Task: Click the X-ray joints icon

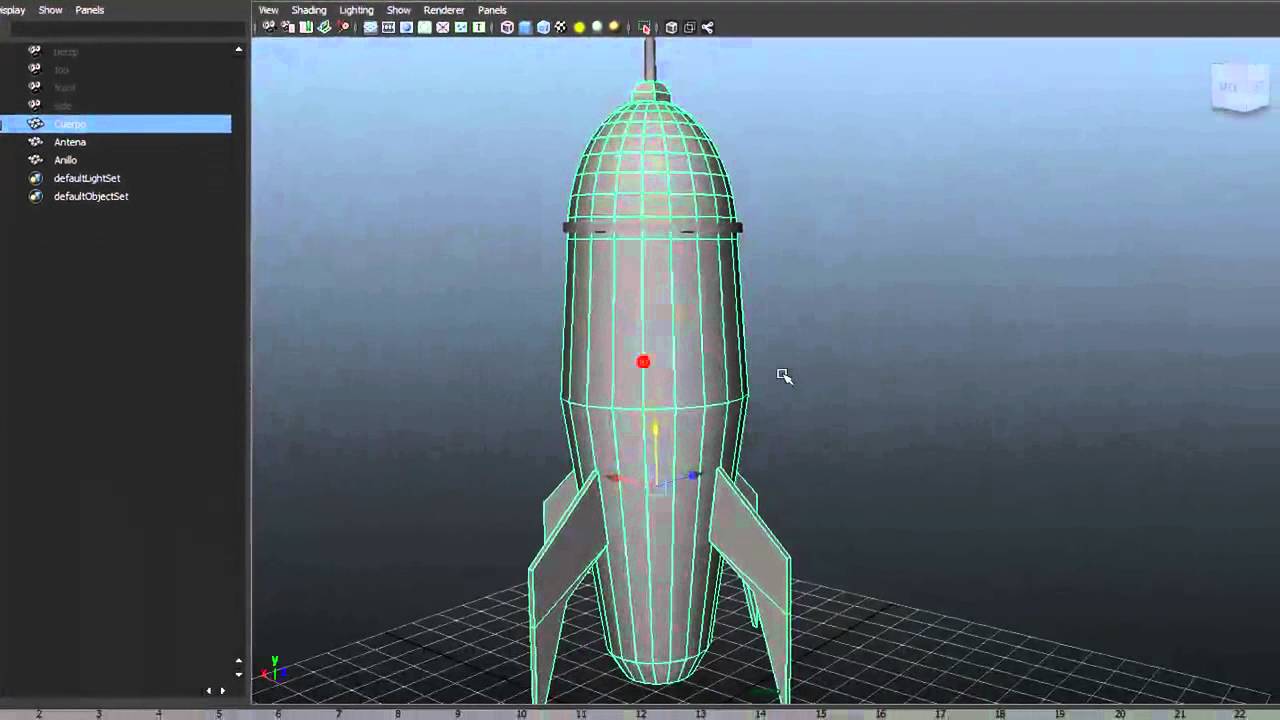Action: 707,27
